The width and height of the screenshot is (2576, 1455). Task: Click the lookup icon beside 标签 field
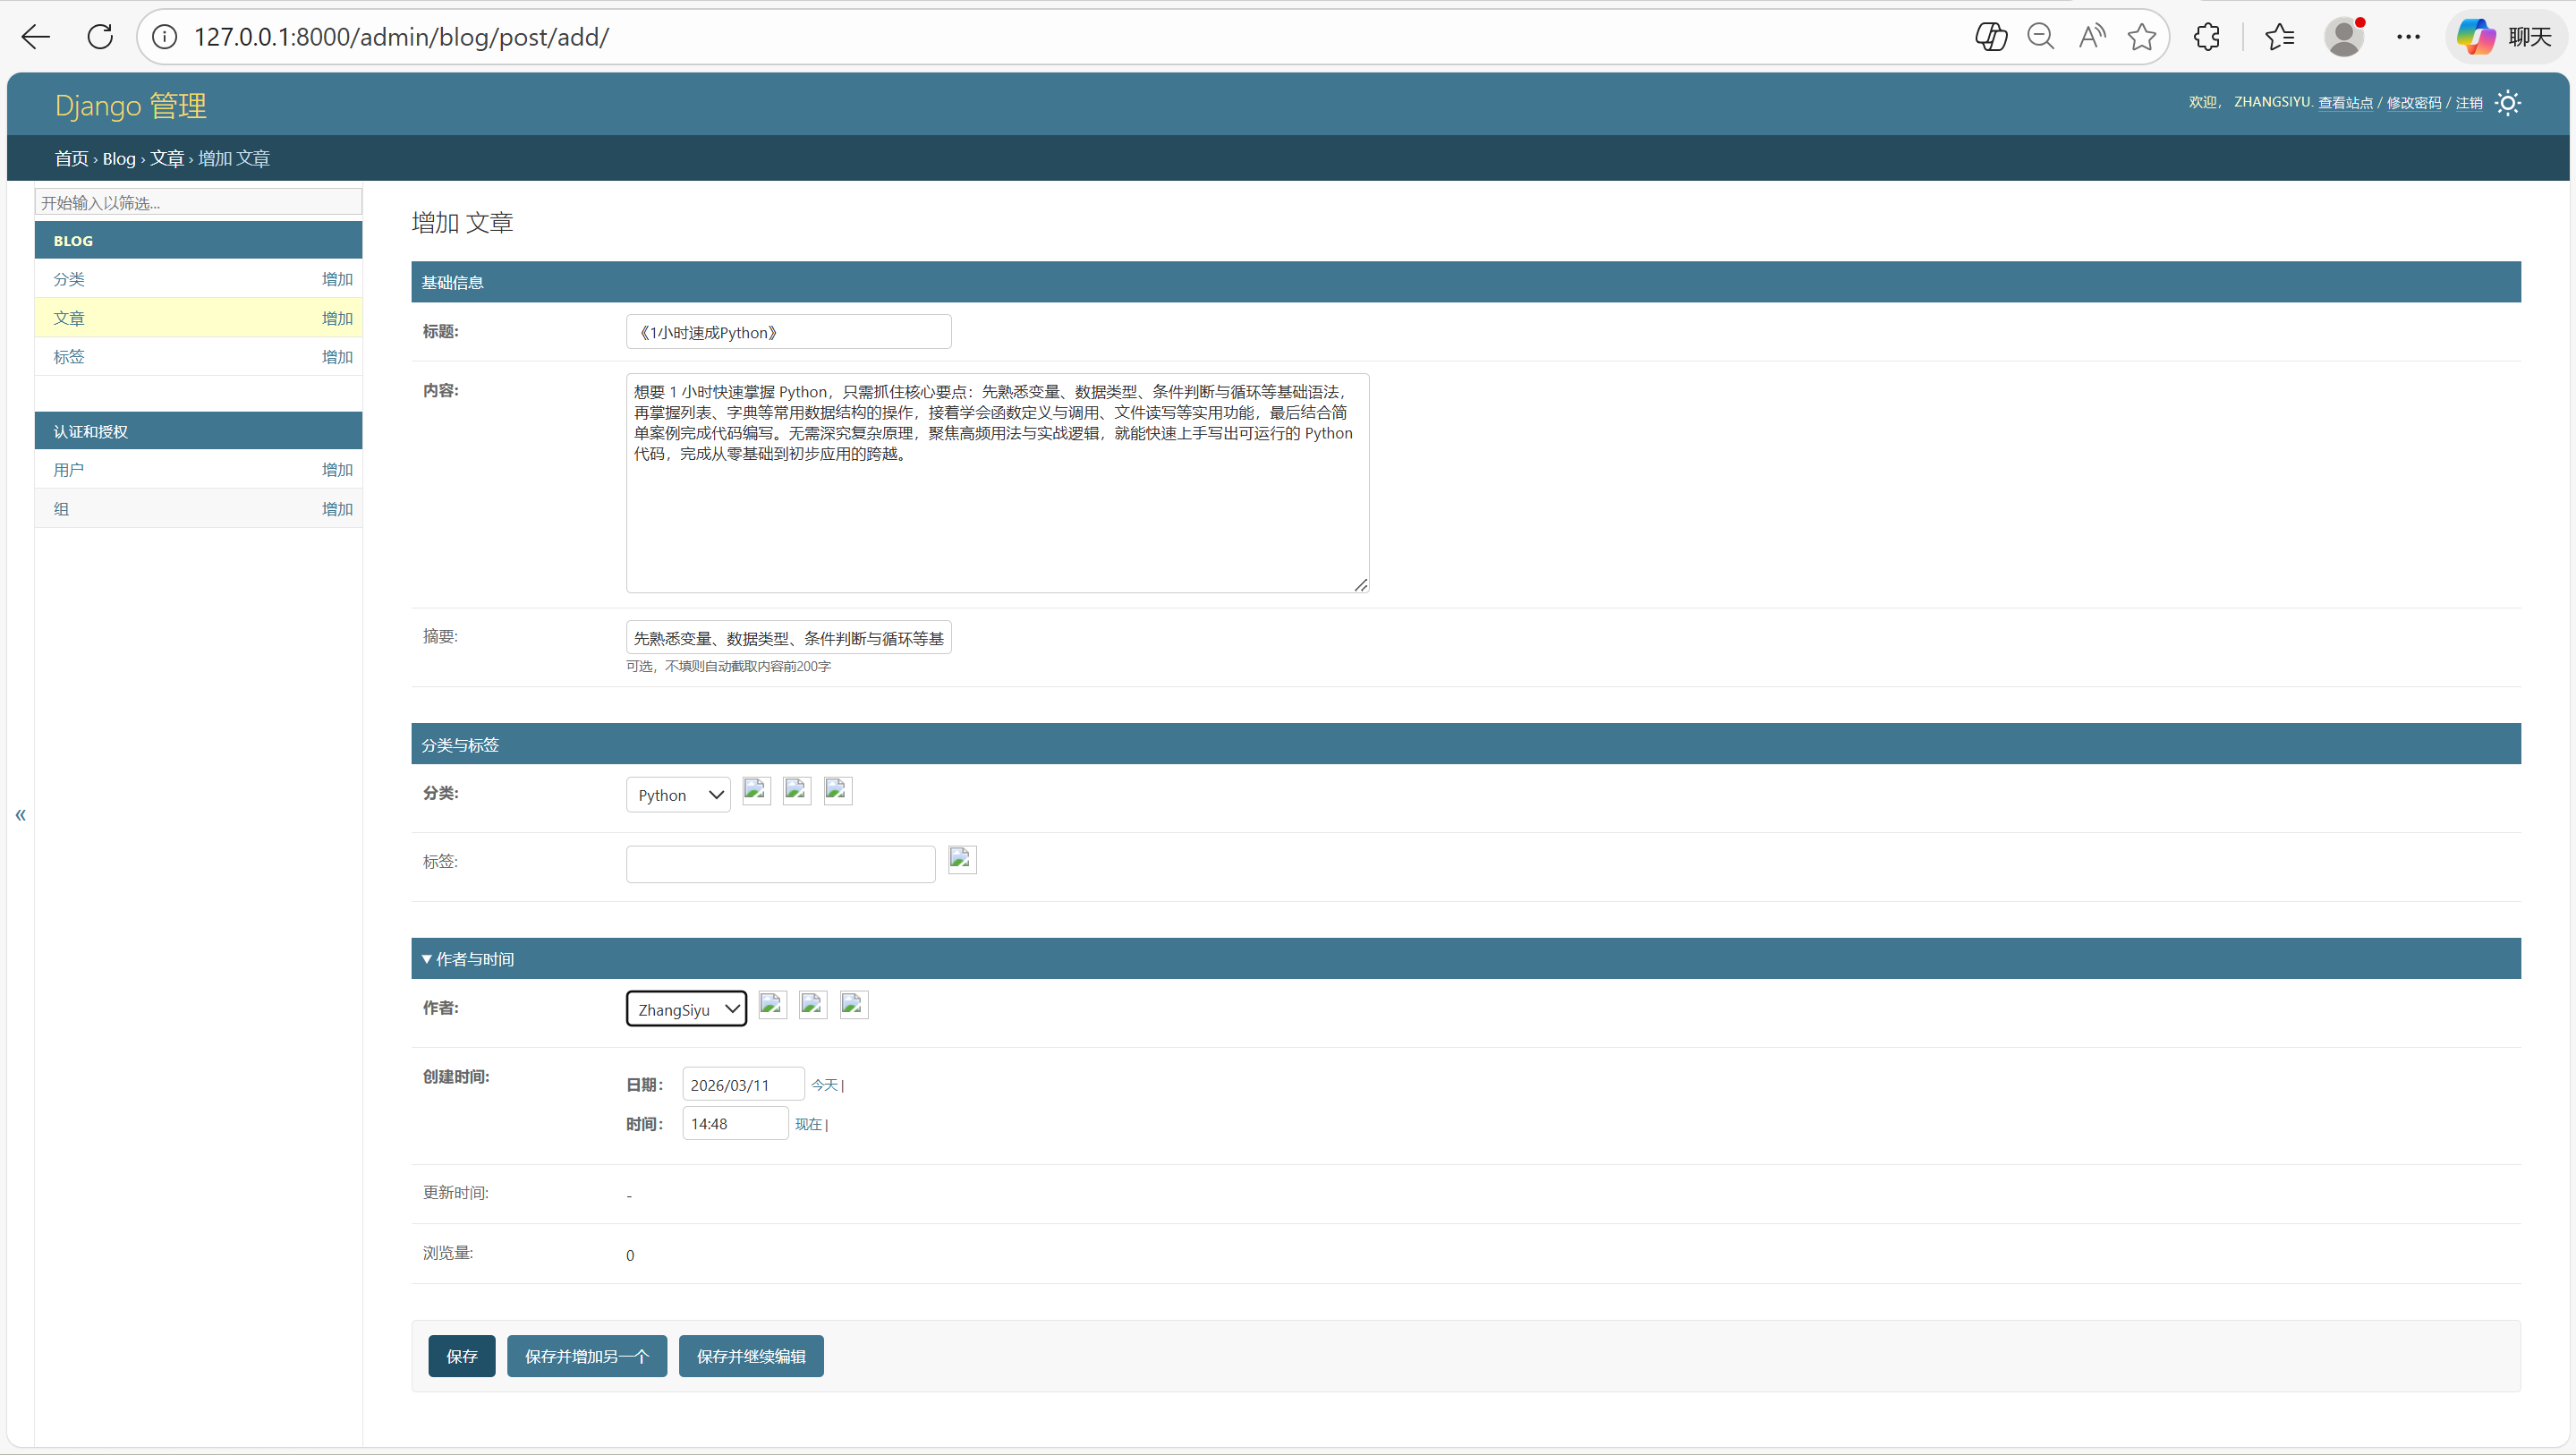(x=962, y=860)
